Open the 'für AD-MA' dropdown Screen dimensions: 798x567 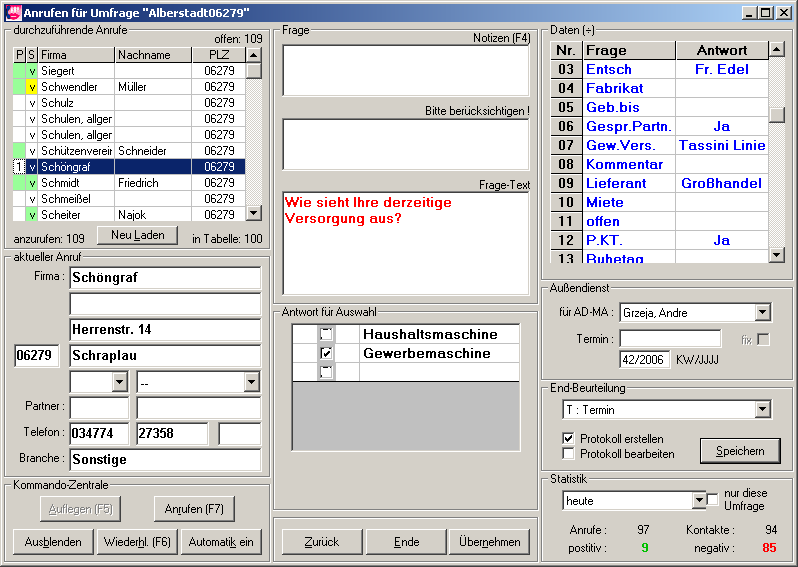(x=762, y=313)
